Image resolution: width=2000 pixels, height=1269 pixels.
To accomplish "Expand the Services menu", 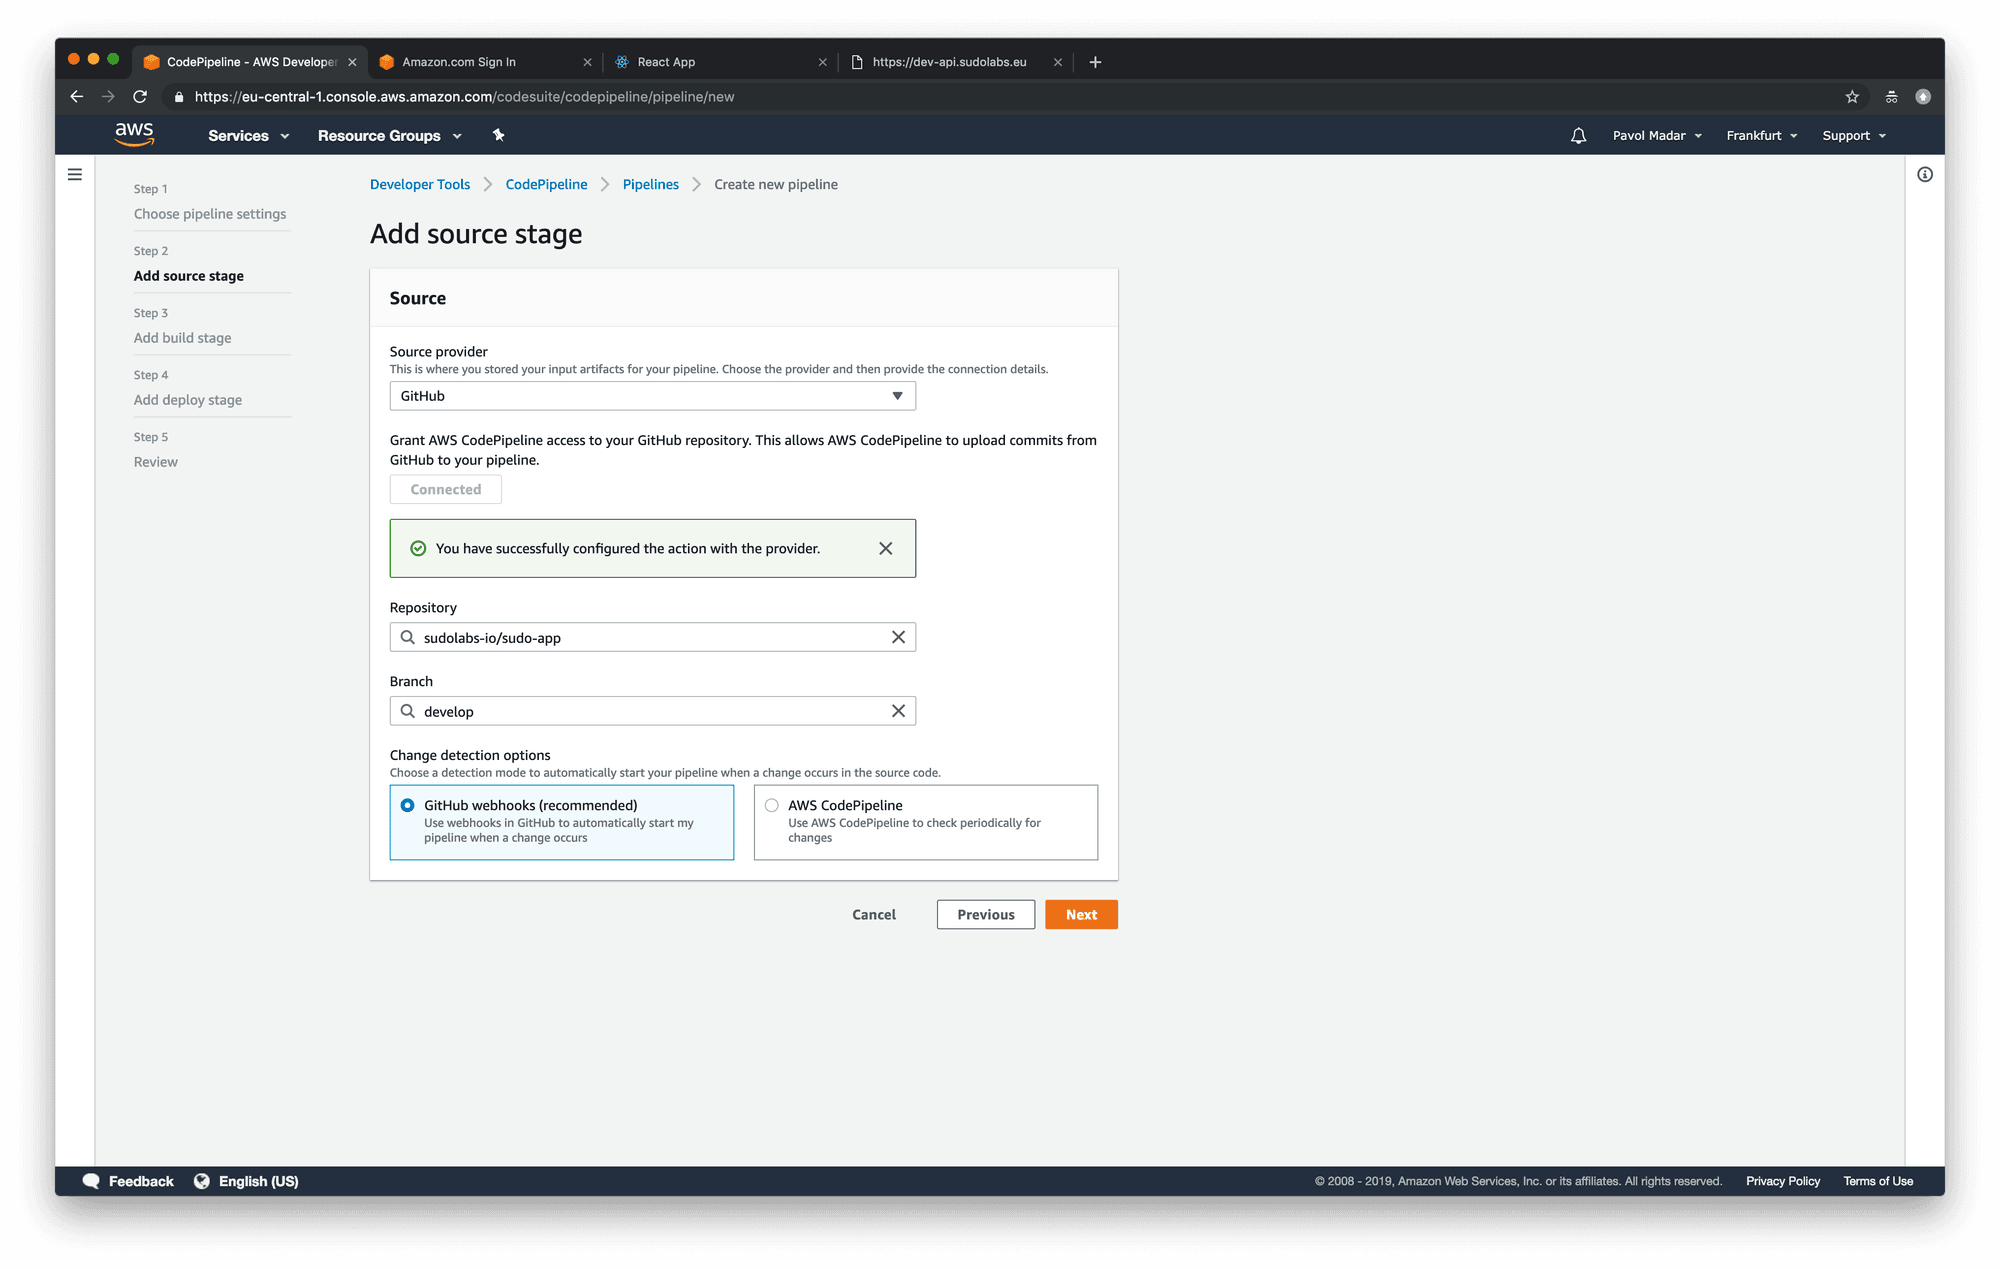I will [249, 136].
